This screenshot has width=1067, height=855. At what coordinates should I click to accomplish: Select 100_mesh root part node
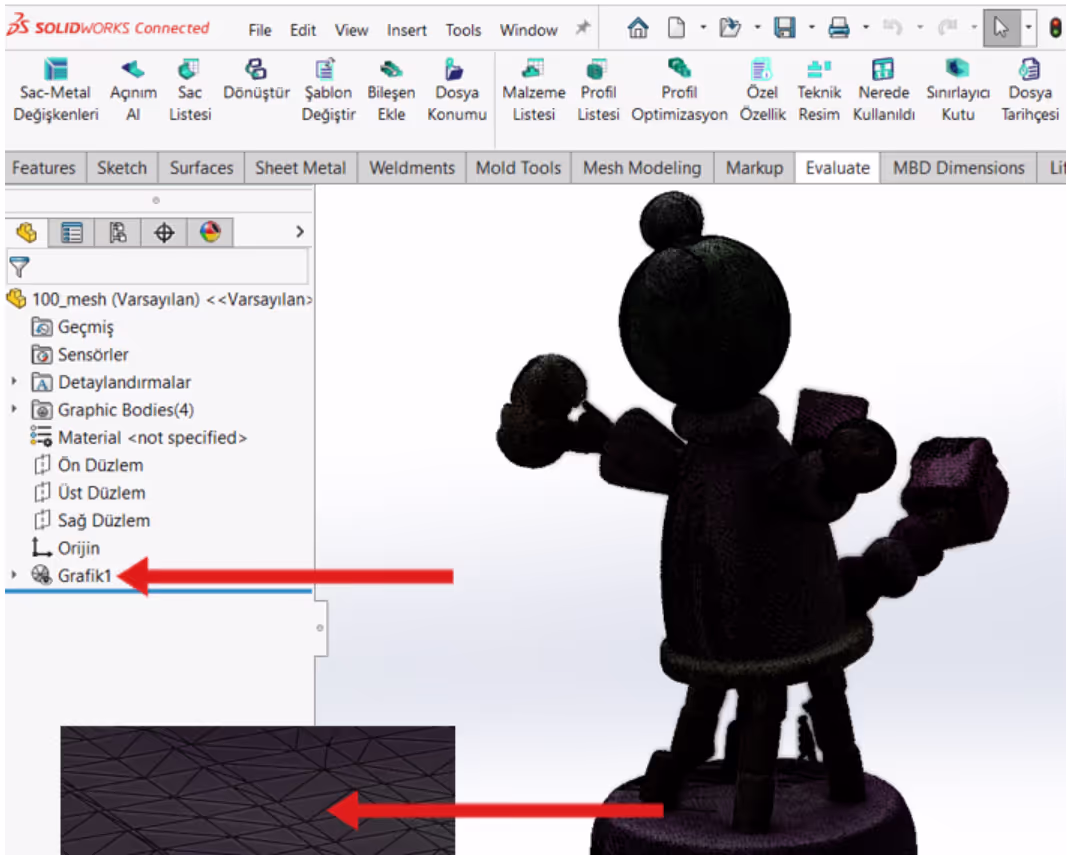(x=159, y=300)
